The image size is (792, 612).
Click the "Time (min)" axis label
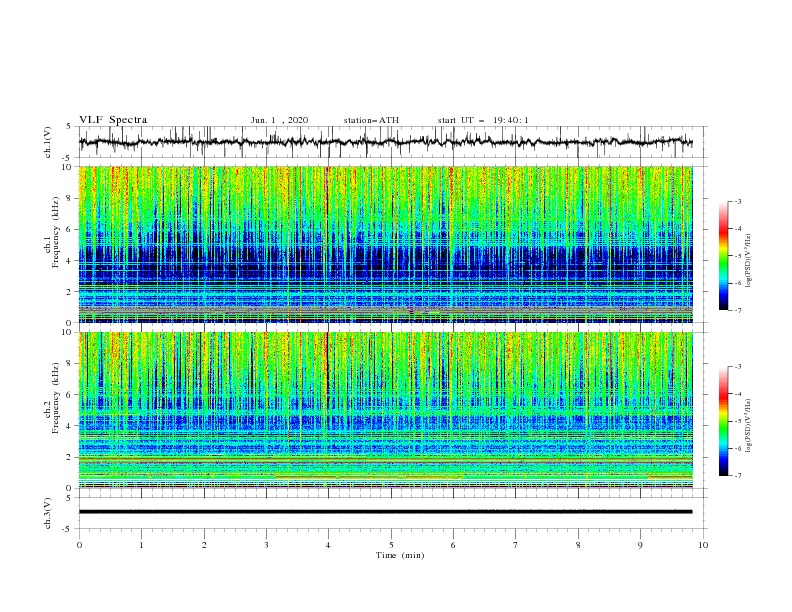[x=400, y=555]
